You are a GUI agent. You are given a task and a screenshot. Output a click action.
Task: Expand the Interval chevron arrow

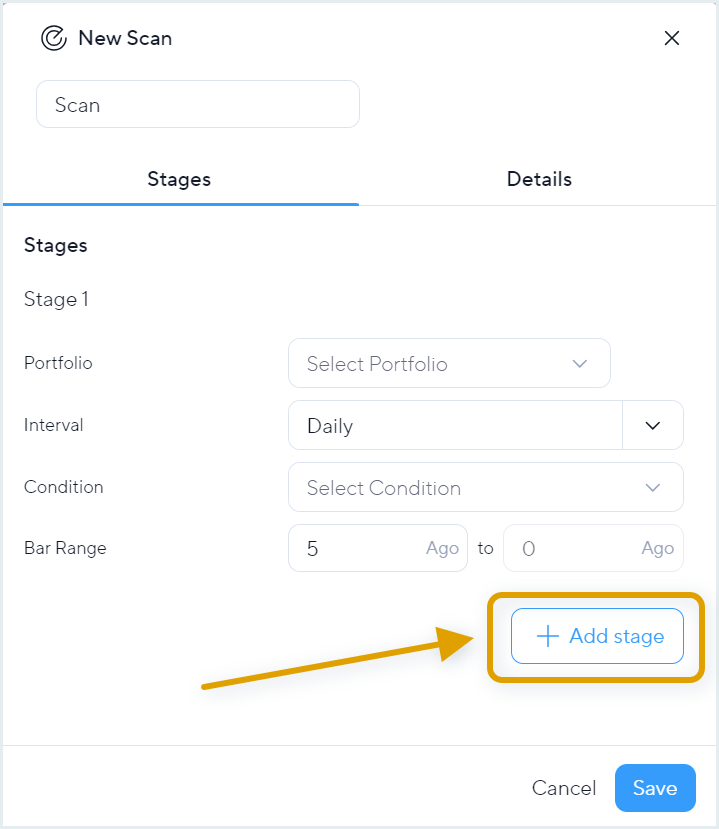pos(653,426)
